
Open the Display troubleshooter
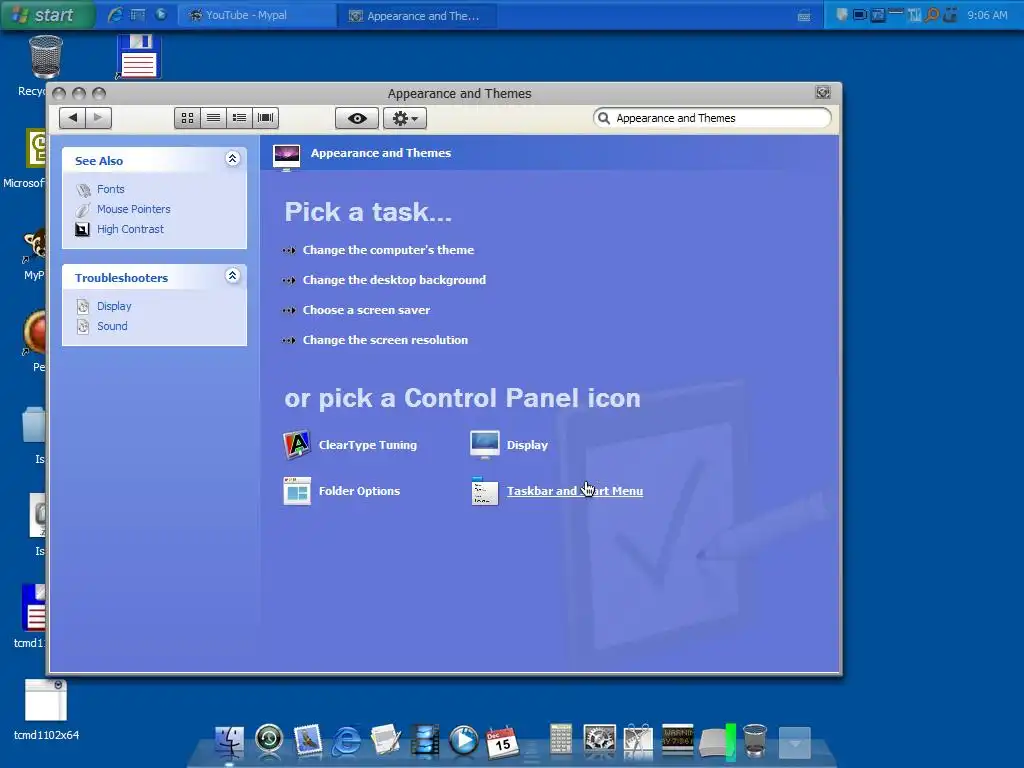coord(114,306)
